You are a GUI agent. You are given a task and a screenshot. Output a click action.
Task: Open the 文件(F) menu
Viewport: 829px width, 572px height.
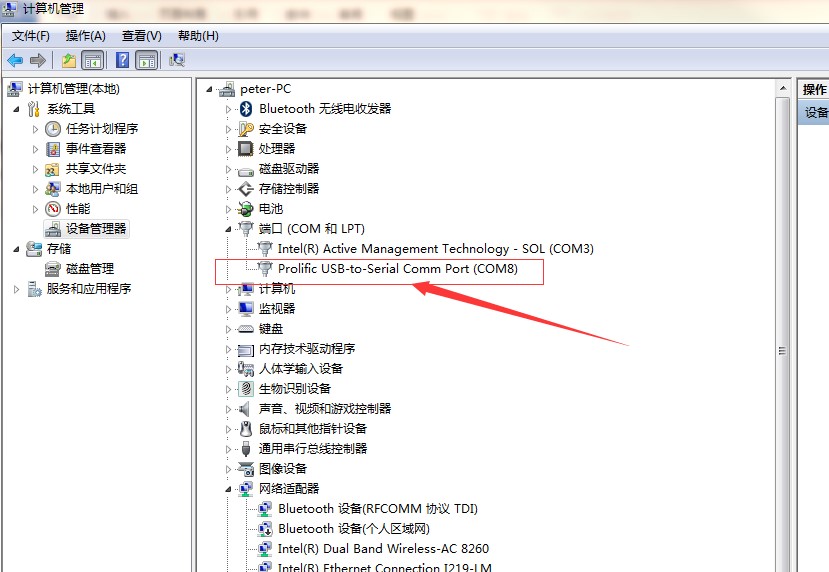point(30,36)
